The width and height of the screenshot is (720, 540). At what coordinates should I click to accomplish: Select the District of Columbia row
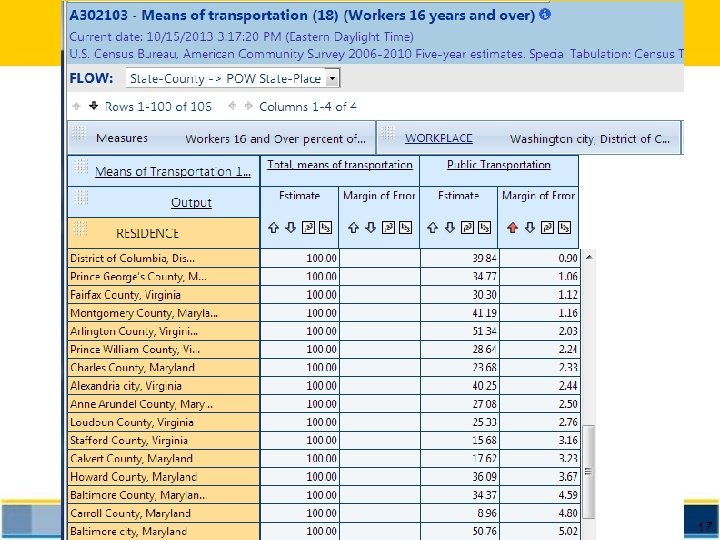coord(163,258)
